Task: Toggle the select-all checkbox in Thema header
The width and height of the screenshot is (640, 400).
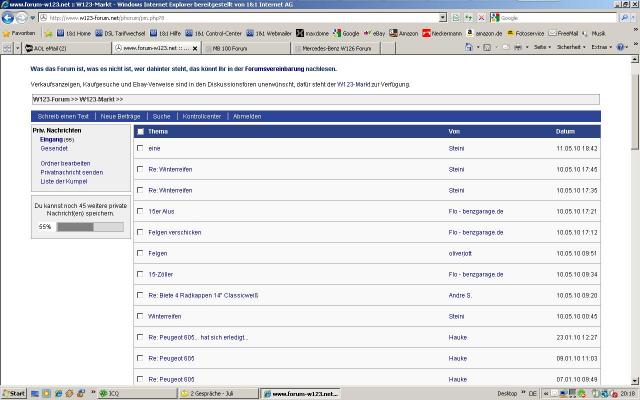Action: coord(140,132)
